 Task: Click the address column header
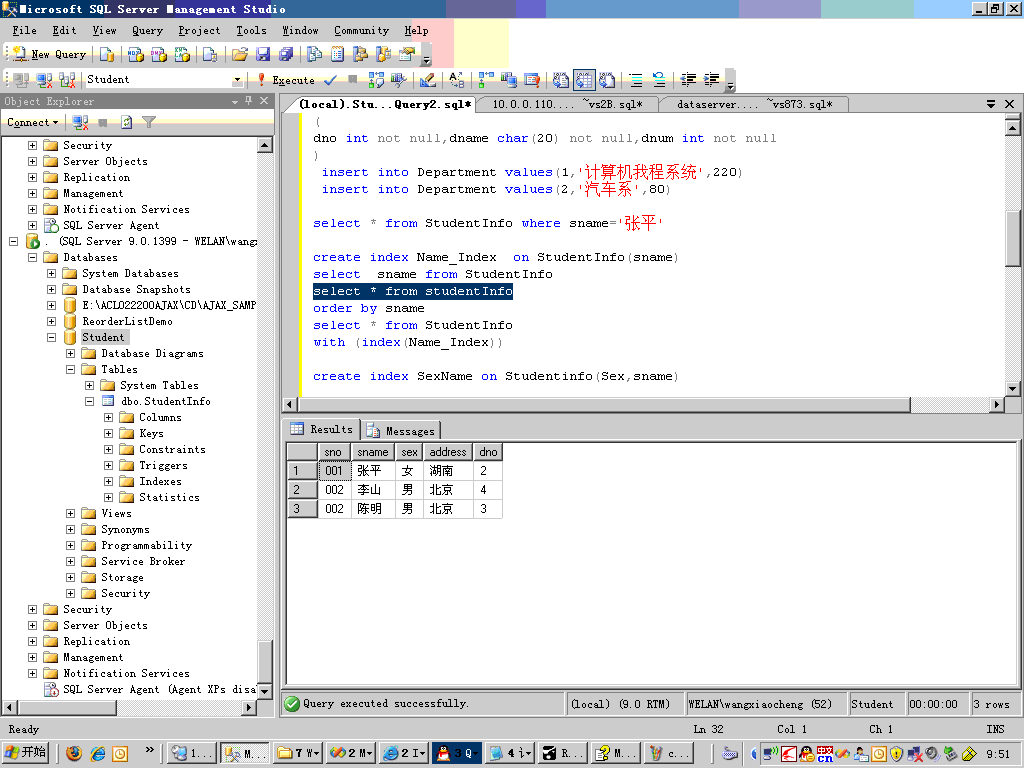click(x=448, y=452)
